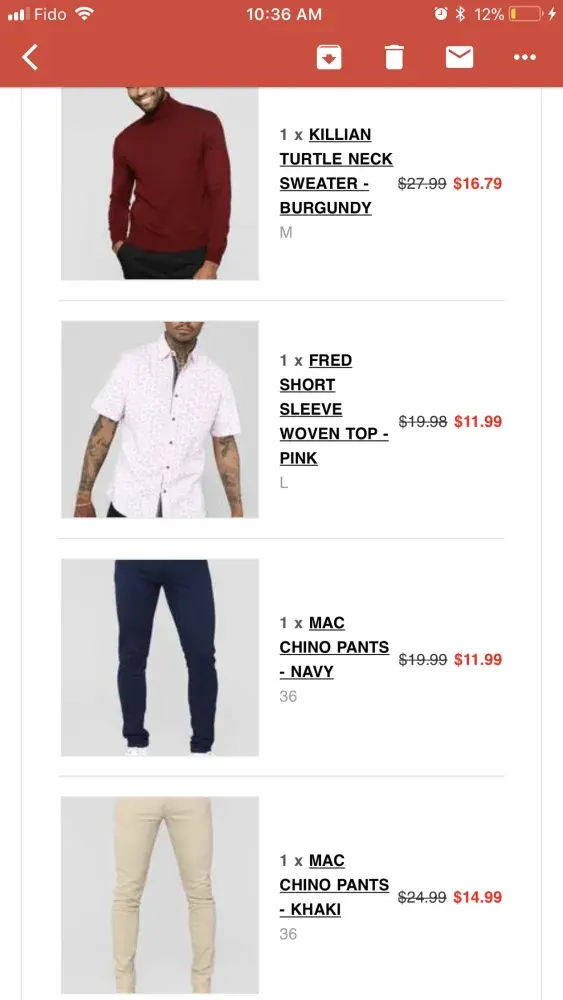Tap the pink short sleeve shirt photo
563x1000 pixels.
(160, 420)
